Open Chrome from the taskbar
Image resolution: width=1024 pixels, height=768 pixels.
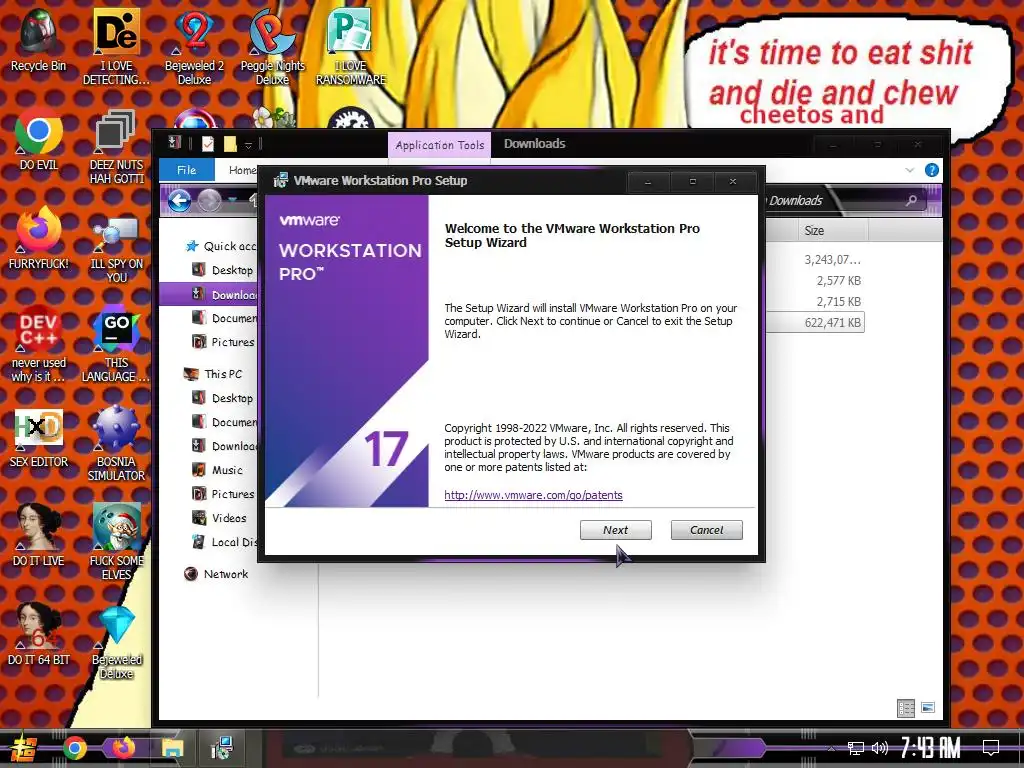[x=74, y=748]
